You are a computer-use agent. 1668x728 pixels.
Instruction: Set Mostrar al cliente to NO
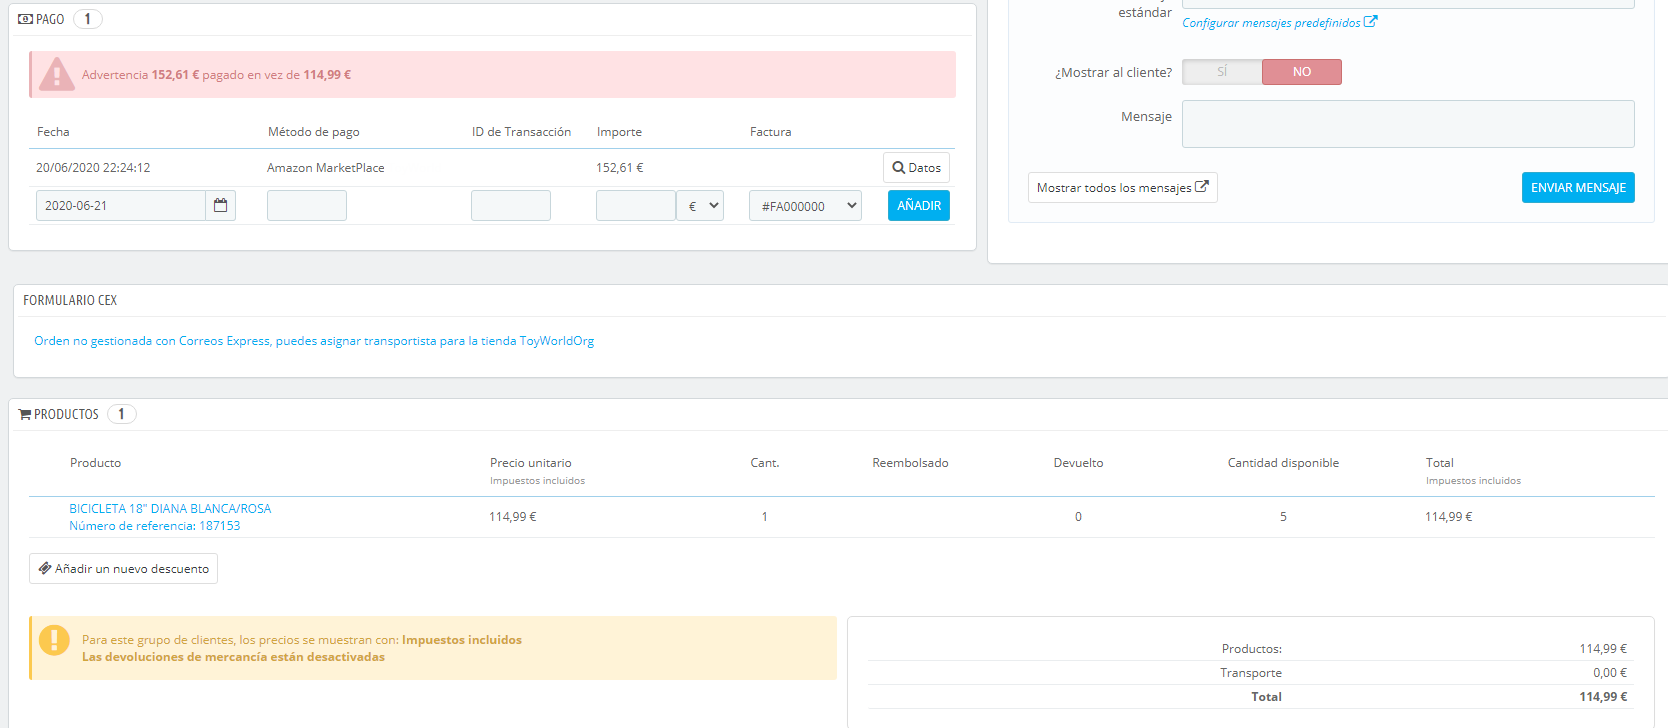(1302, 72)
